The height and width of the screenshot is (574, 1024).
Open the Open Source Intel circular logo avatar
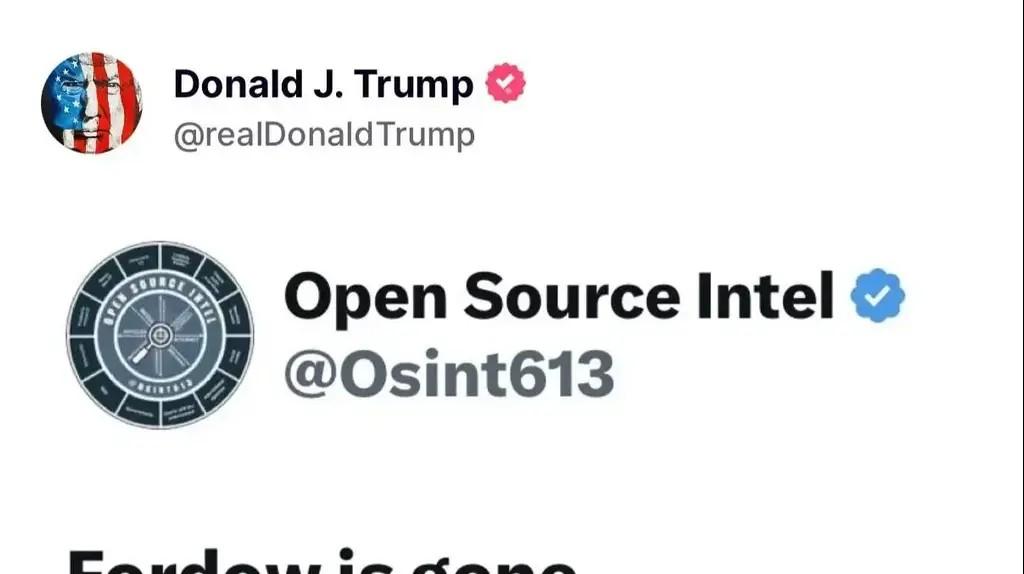tap(160, 335)
